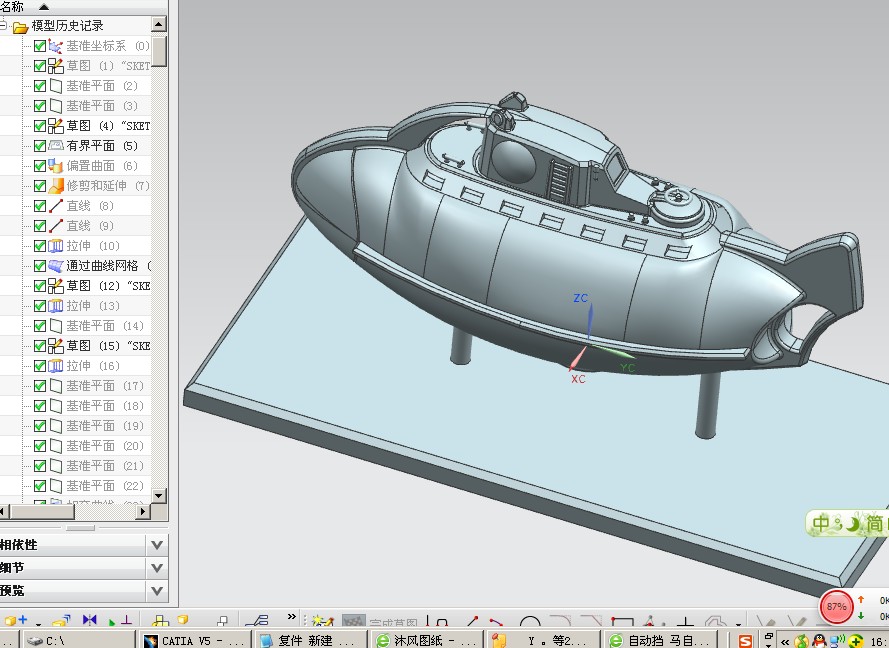Switch to the 沐风图纸 taskbar window

point(426,640)
